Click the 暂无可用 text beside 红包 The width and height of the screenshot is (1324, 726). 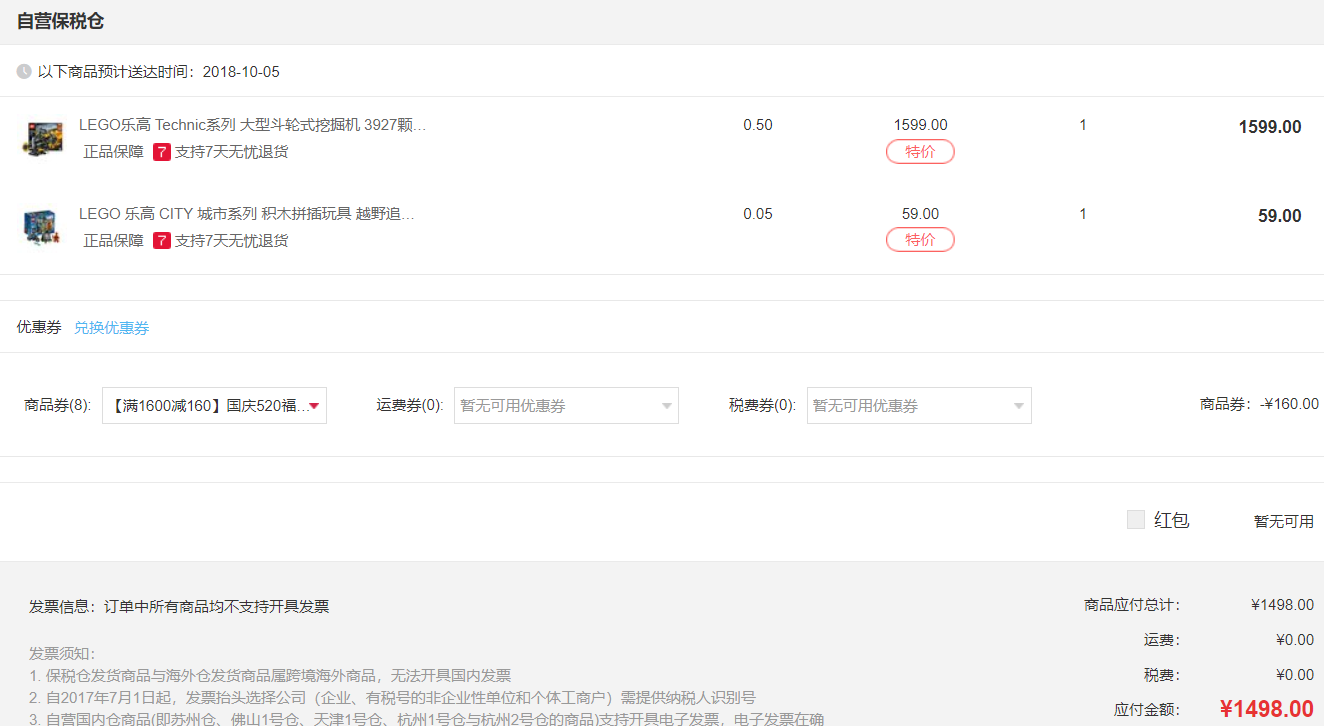point(1284,521)
